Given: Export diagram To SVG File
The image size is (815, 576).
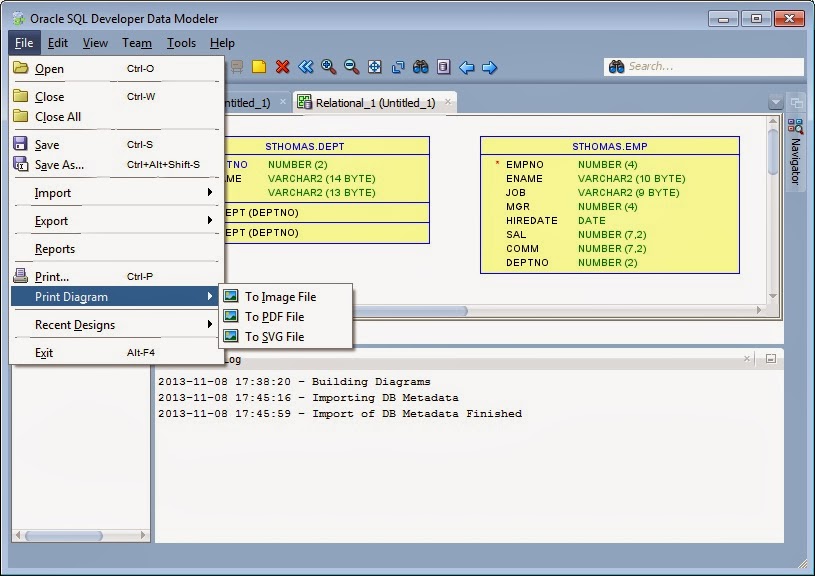Looking at the screenshot, I should click(x=285, y=336).
